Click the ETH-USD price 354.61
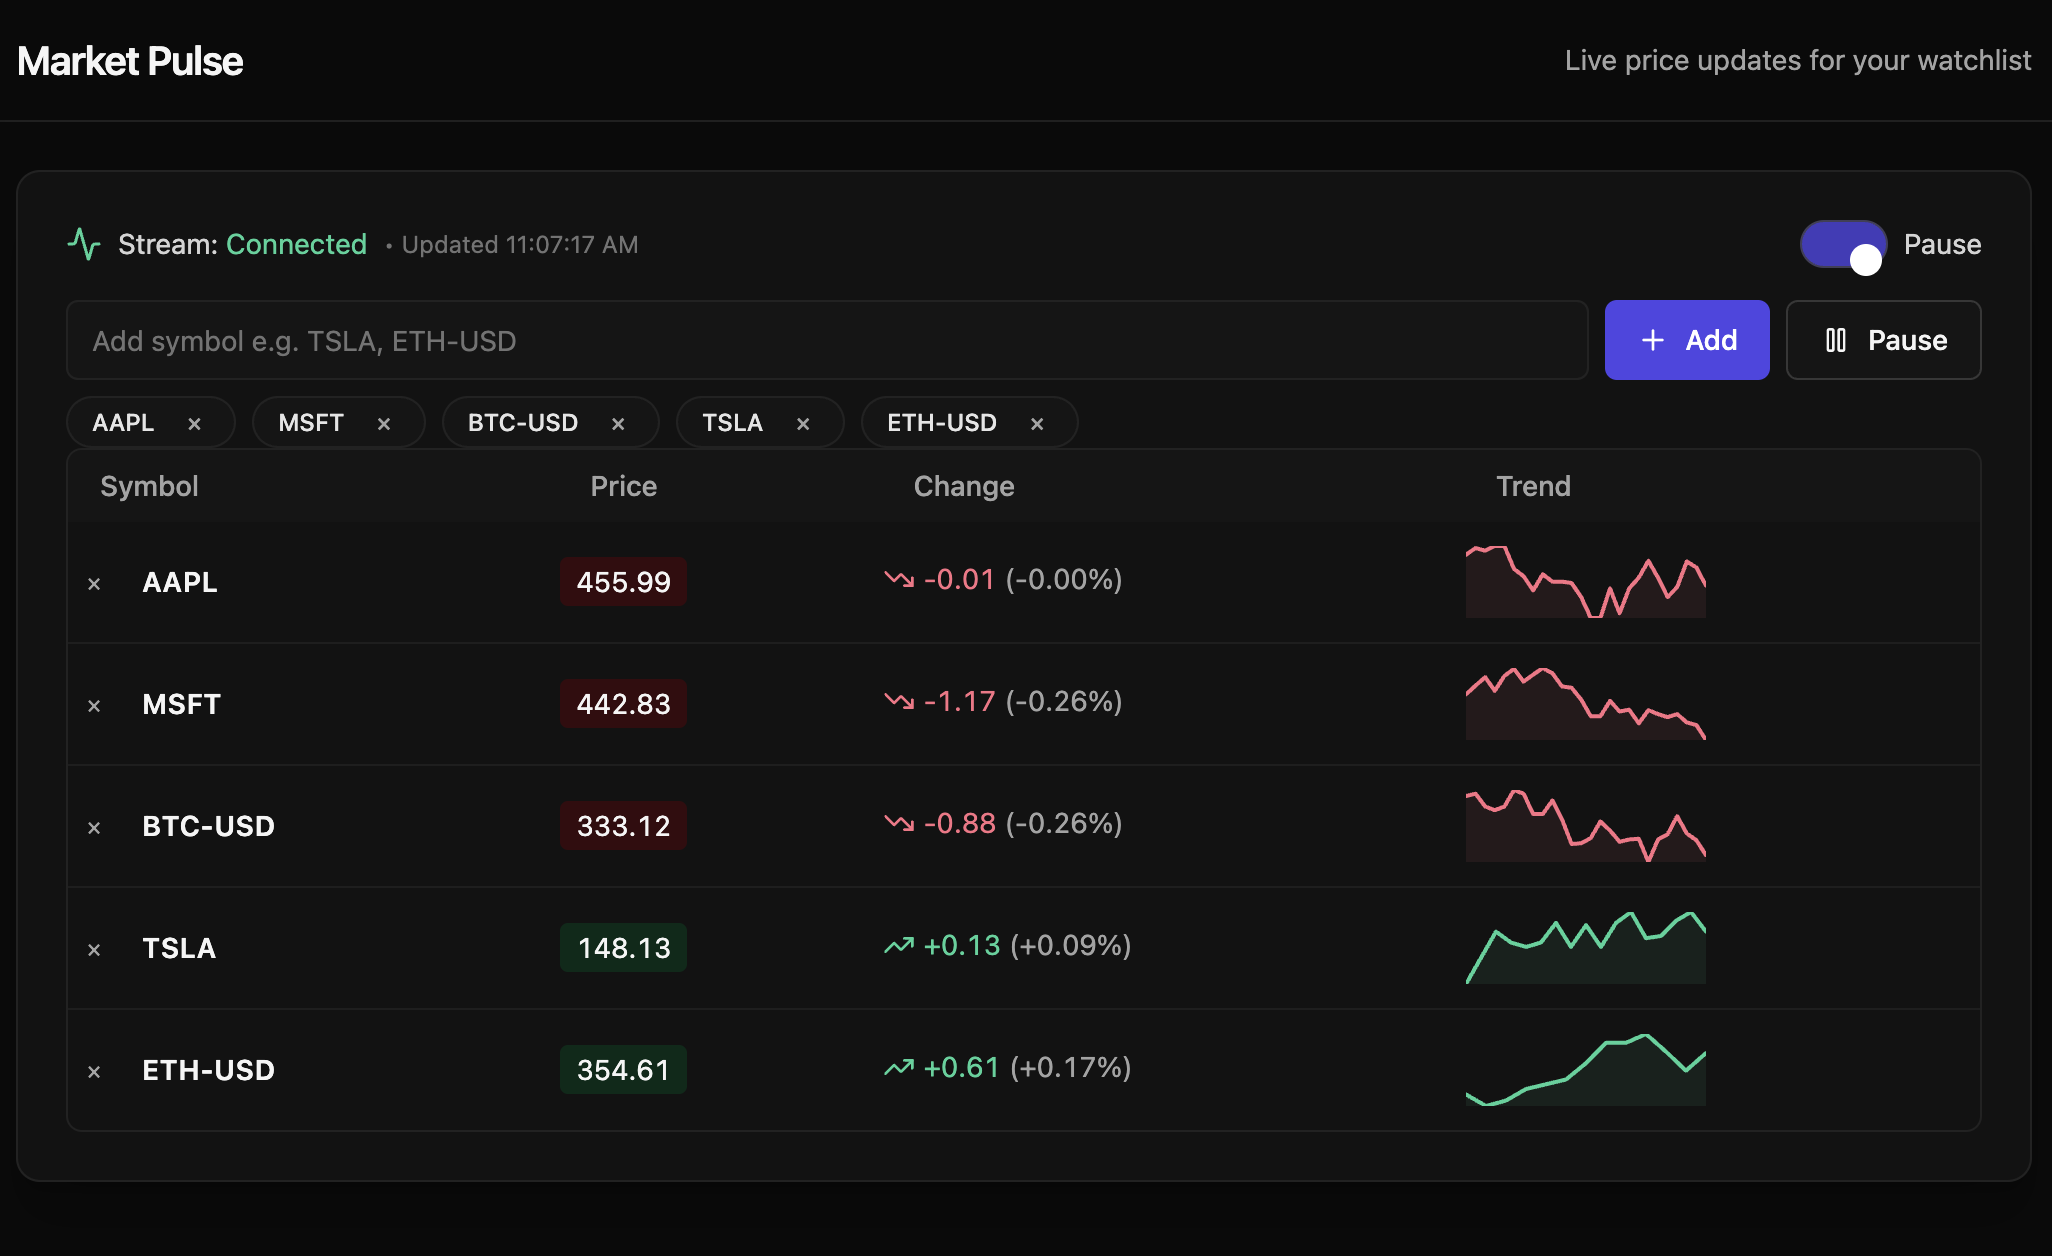 point(623,1070)
